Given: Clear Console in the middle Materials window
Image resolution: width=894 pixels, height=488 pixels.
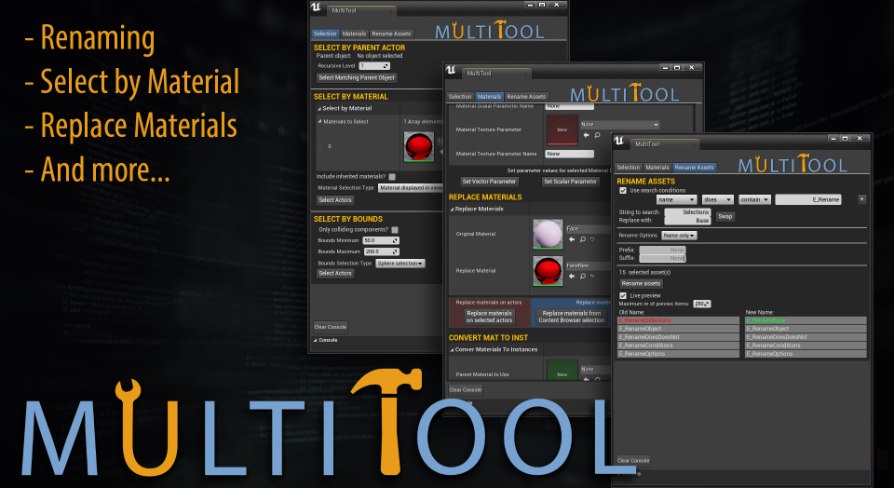Looking at the screenshot, I should click(465, 389).
